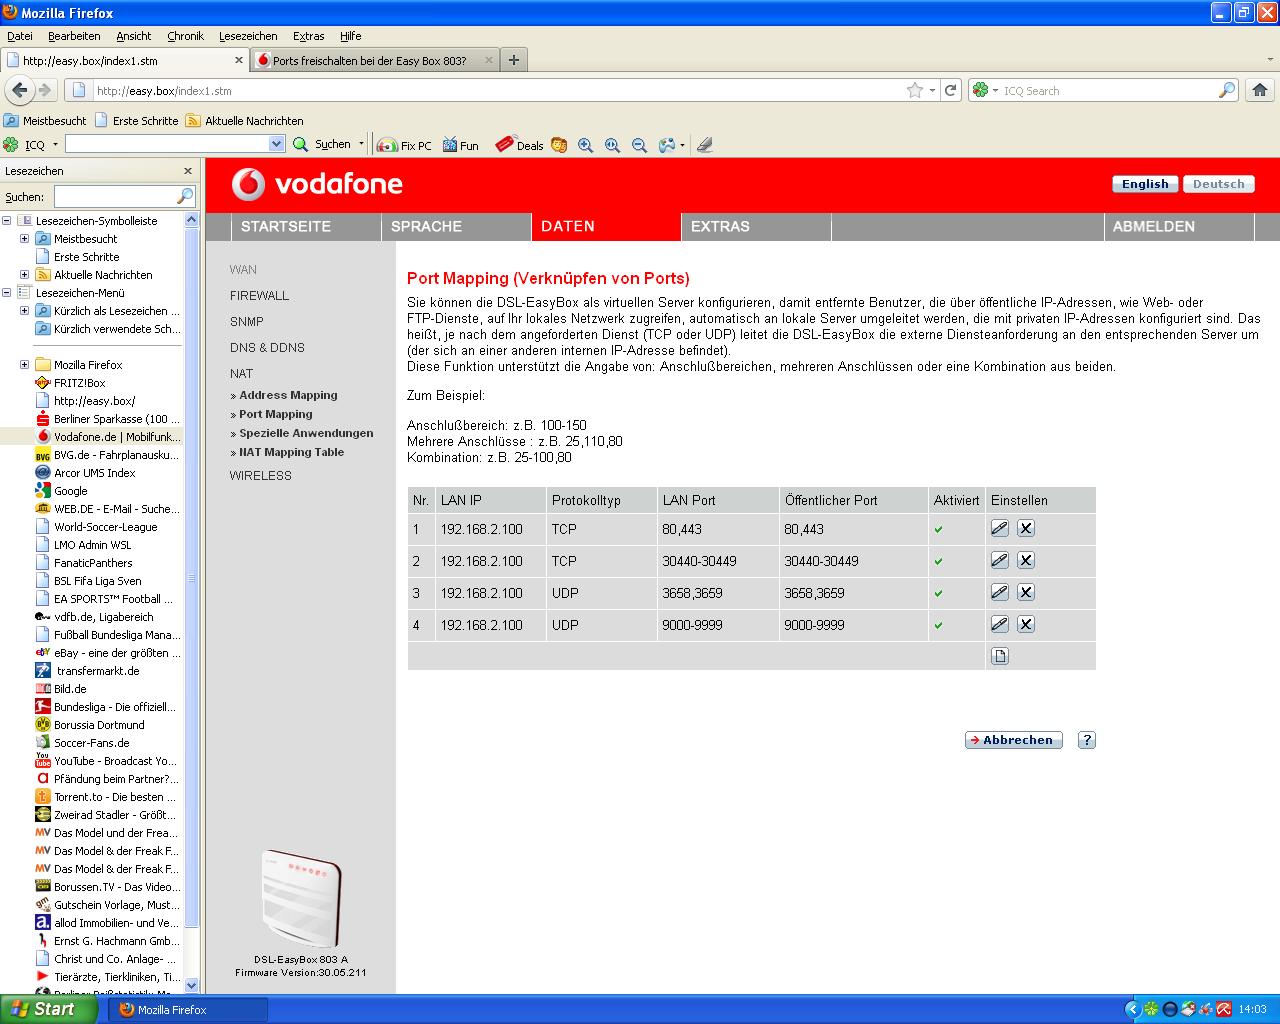Edit UDP rule for ports 9000-9999
Image resolution: width=1280 pixels, height=1024 pixels.
[x=999, y=625]
